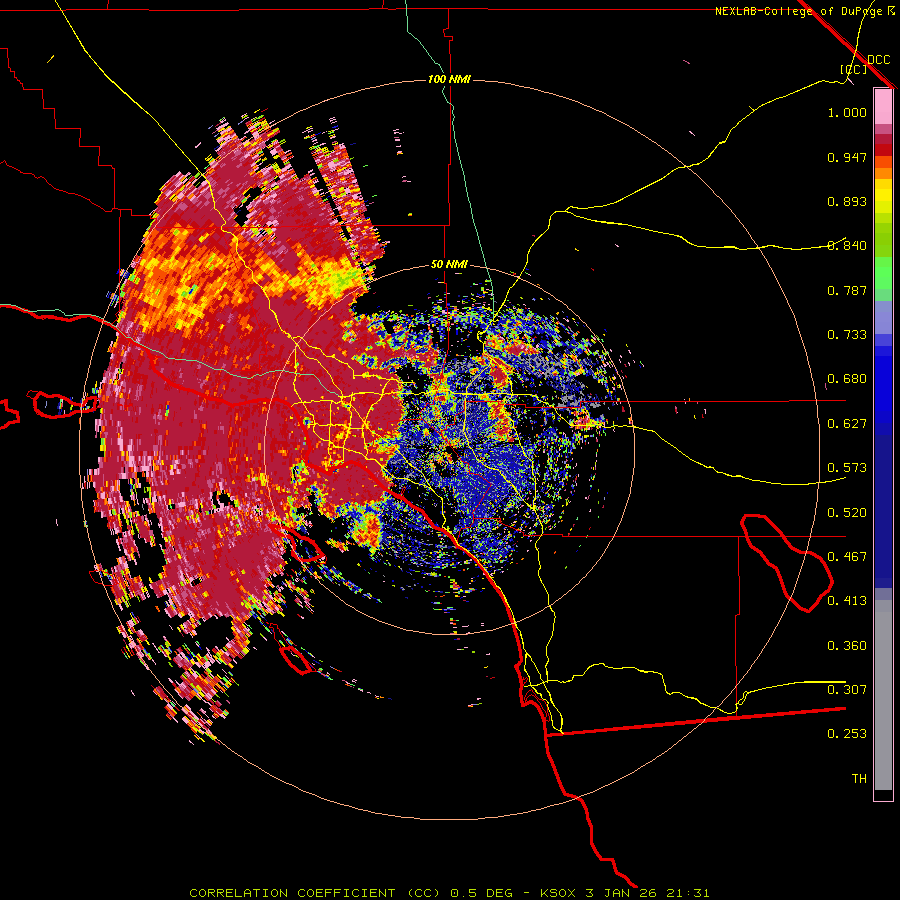Viewport: 900px width, 900px height.
Task: Click the 0.680 scale value
Action: pos(847,379)
